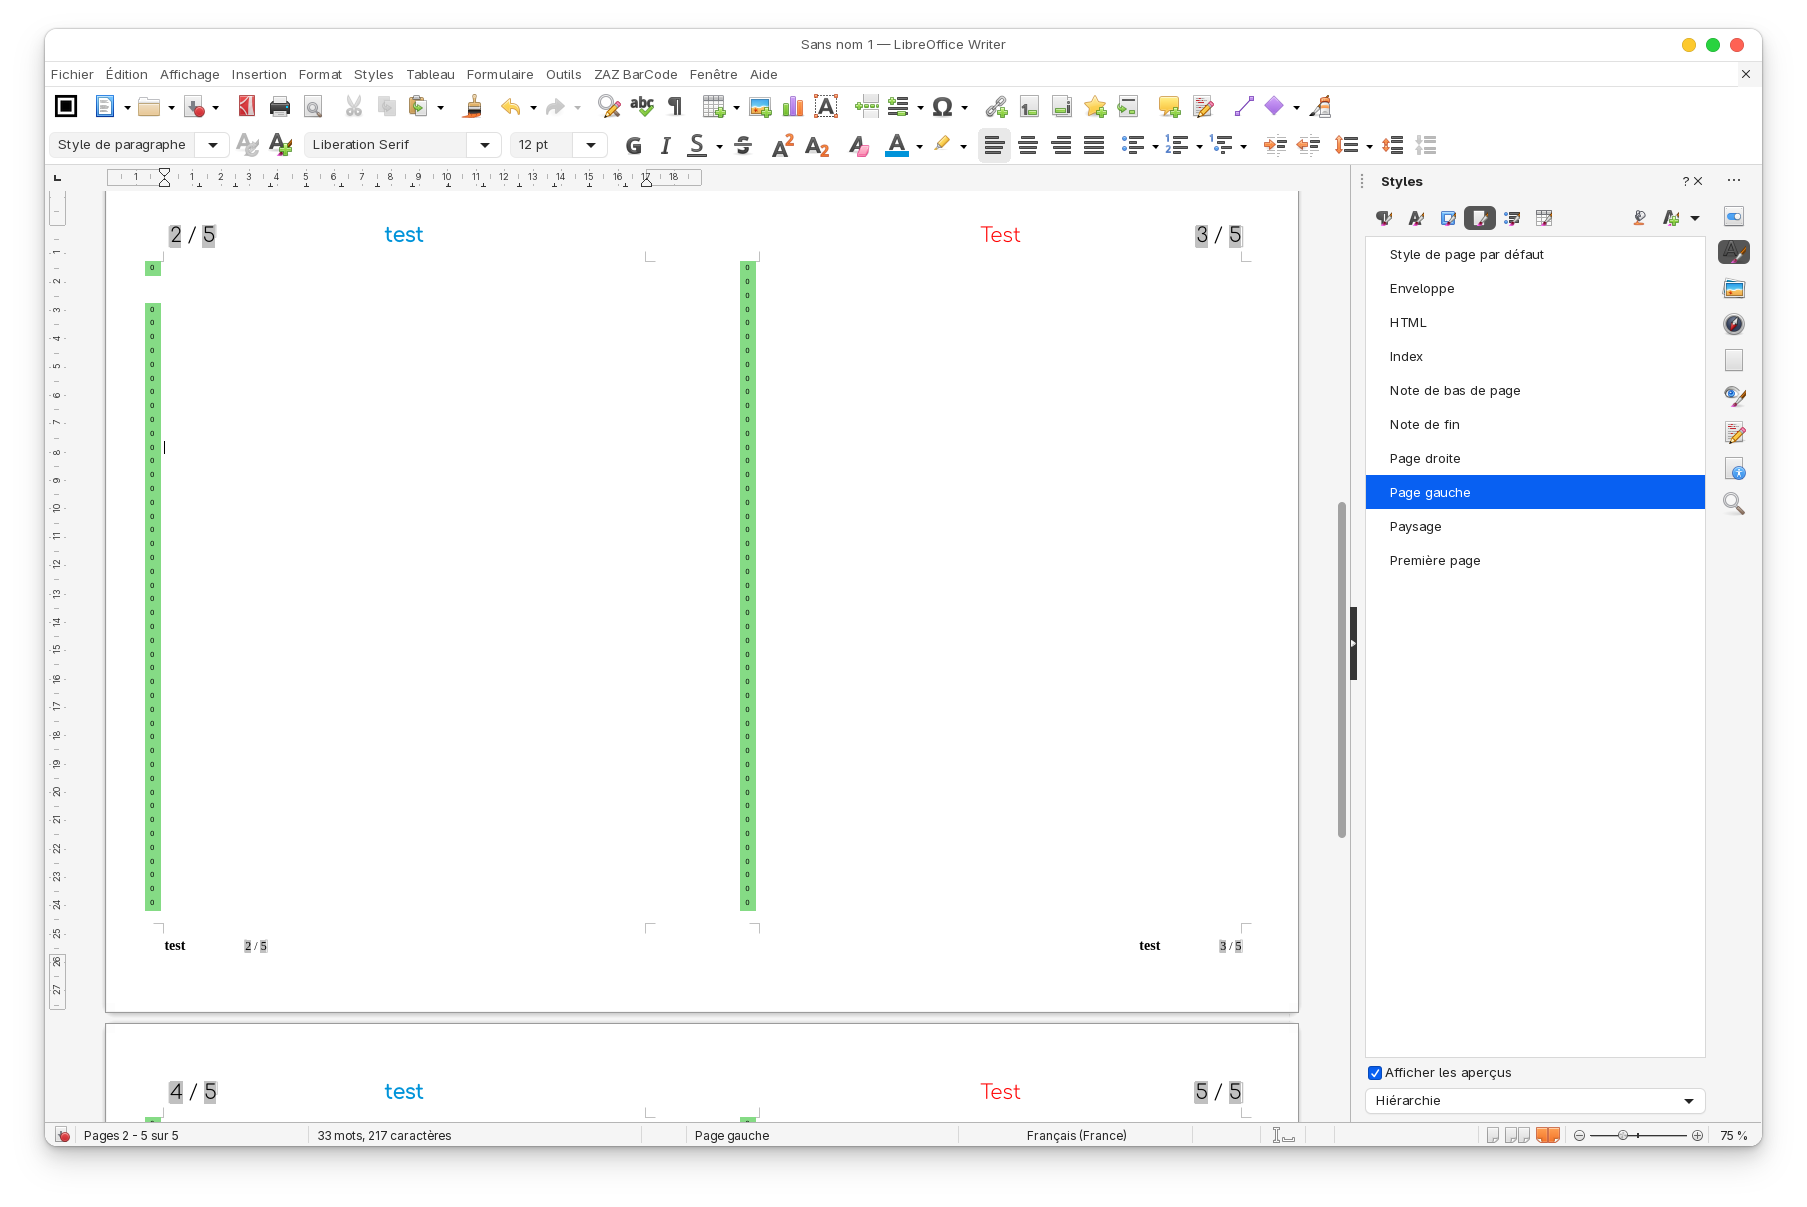The width and height of the screenshot is (1807, 1207).
Task: Click the zoom slider handle
Action: 1623,1136
